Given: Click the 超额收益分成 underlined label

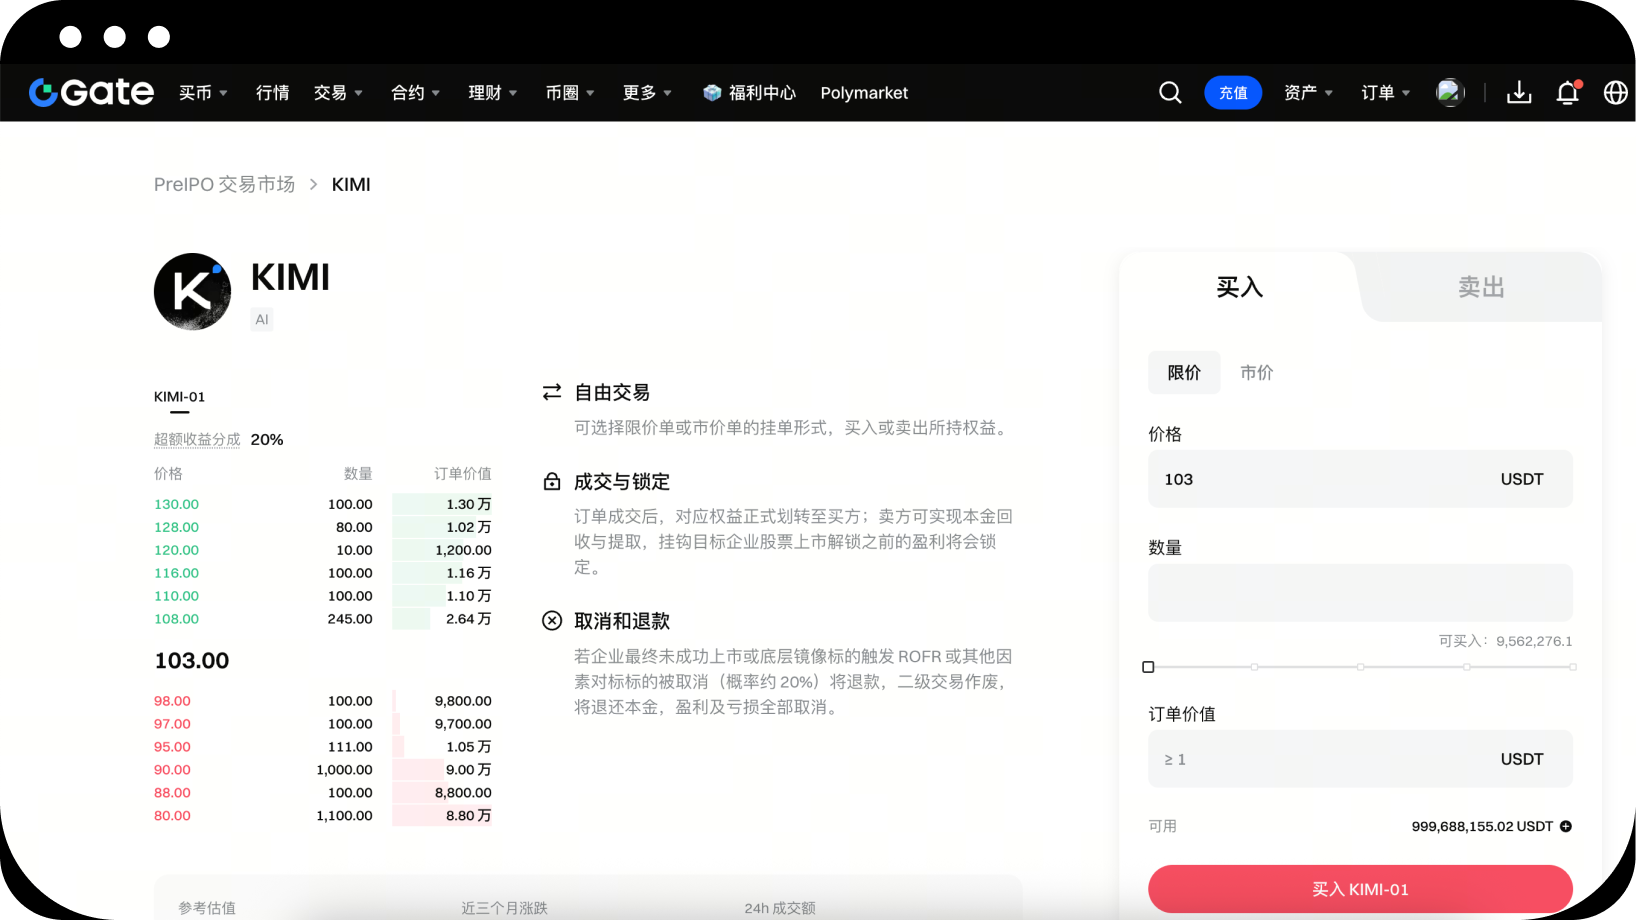Looking at the screenshot, I should (x=197, y=439).
